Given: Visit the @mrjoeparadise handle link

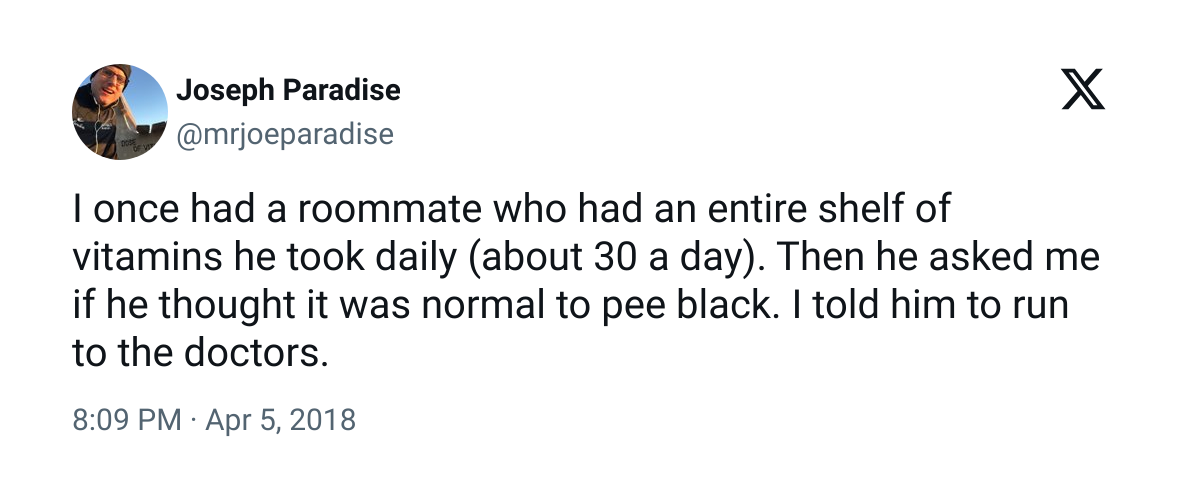Looking at the screenshot, I should click(285, 134).
